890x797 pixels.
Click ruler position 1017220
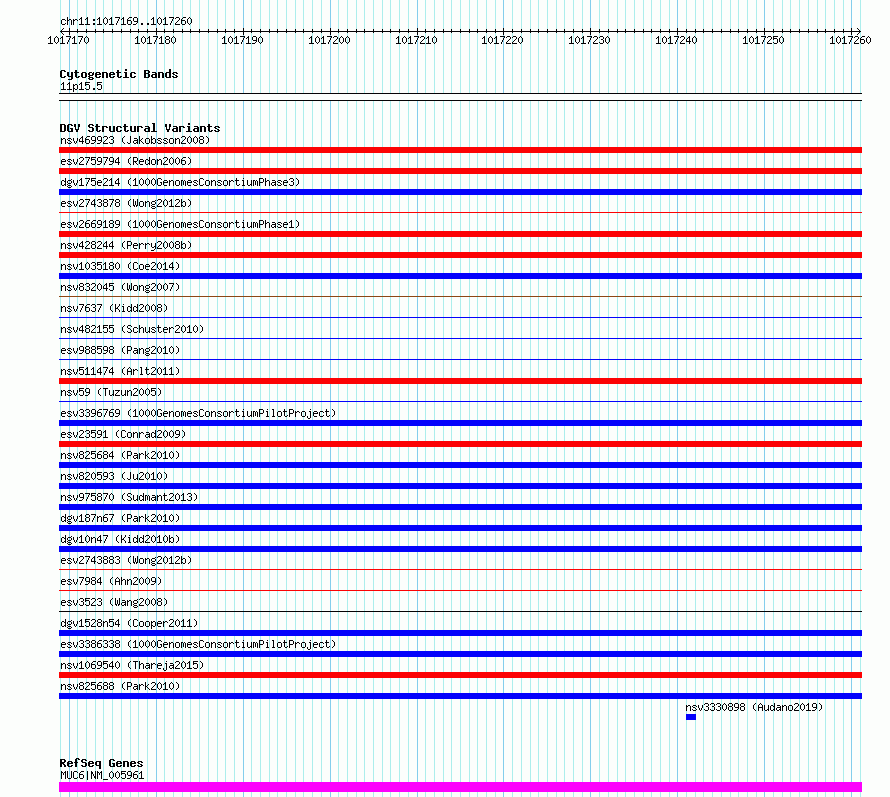point(502,40)
